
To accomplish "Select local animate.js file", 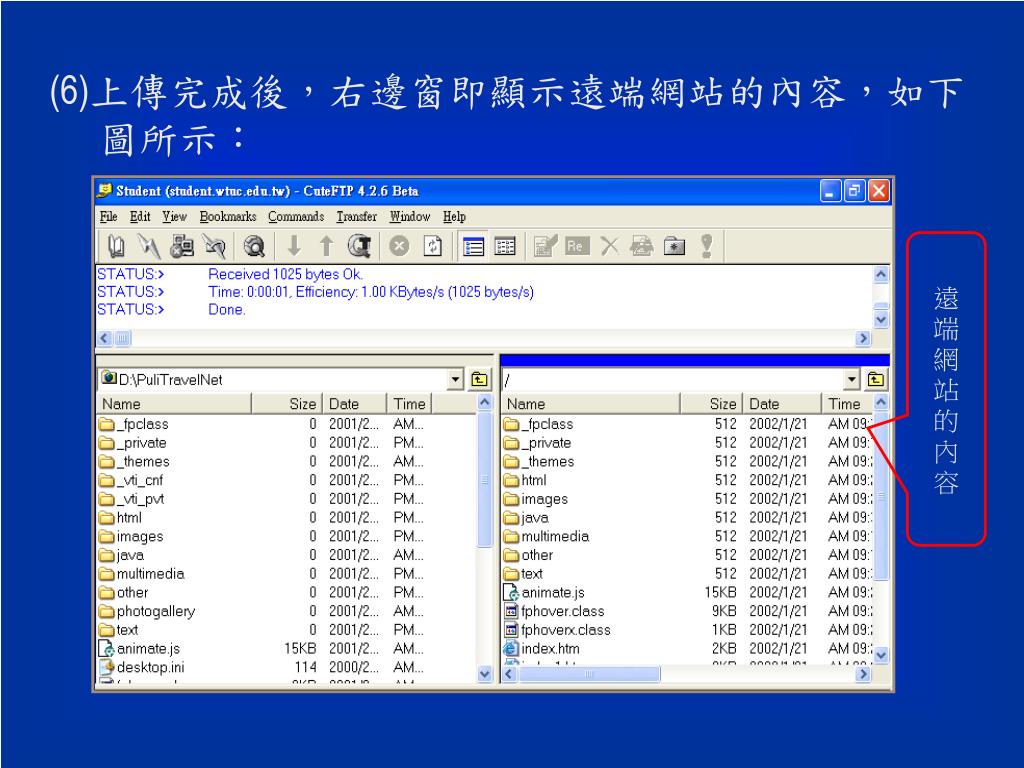I will (x=139, y=649).
